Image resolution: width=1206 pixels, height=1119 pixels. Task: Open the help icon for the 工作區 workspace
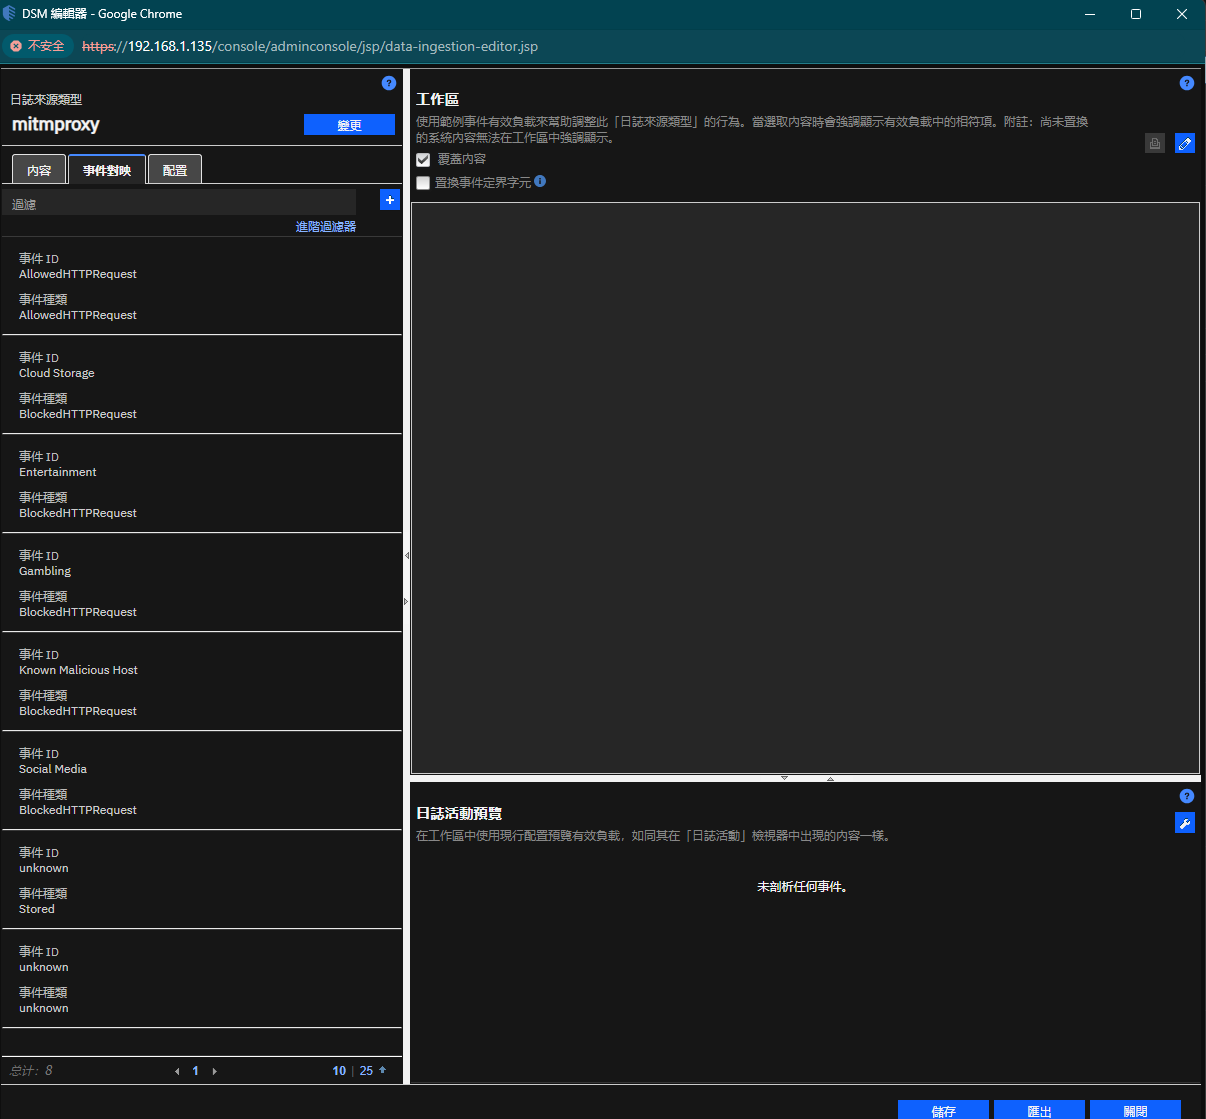[1187, 83]
